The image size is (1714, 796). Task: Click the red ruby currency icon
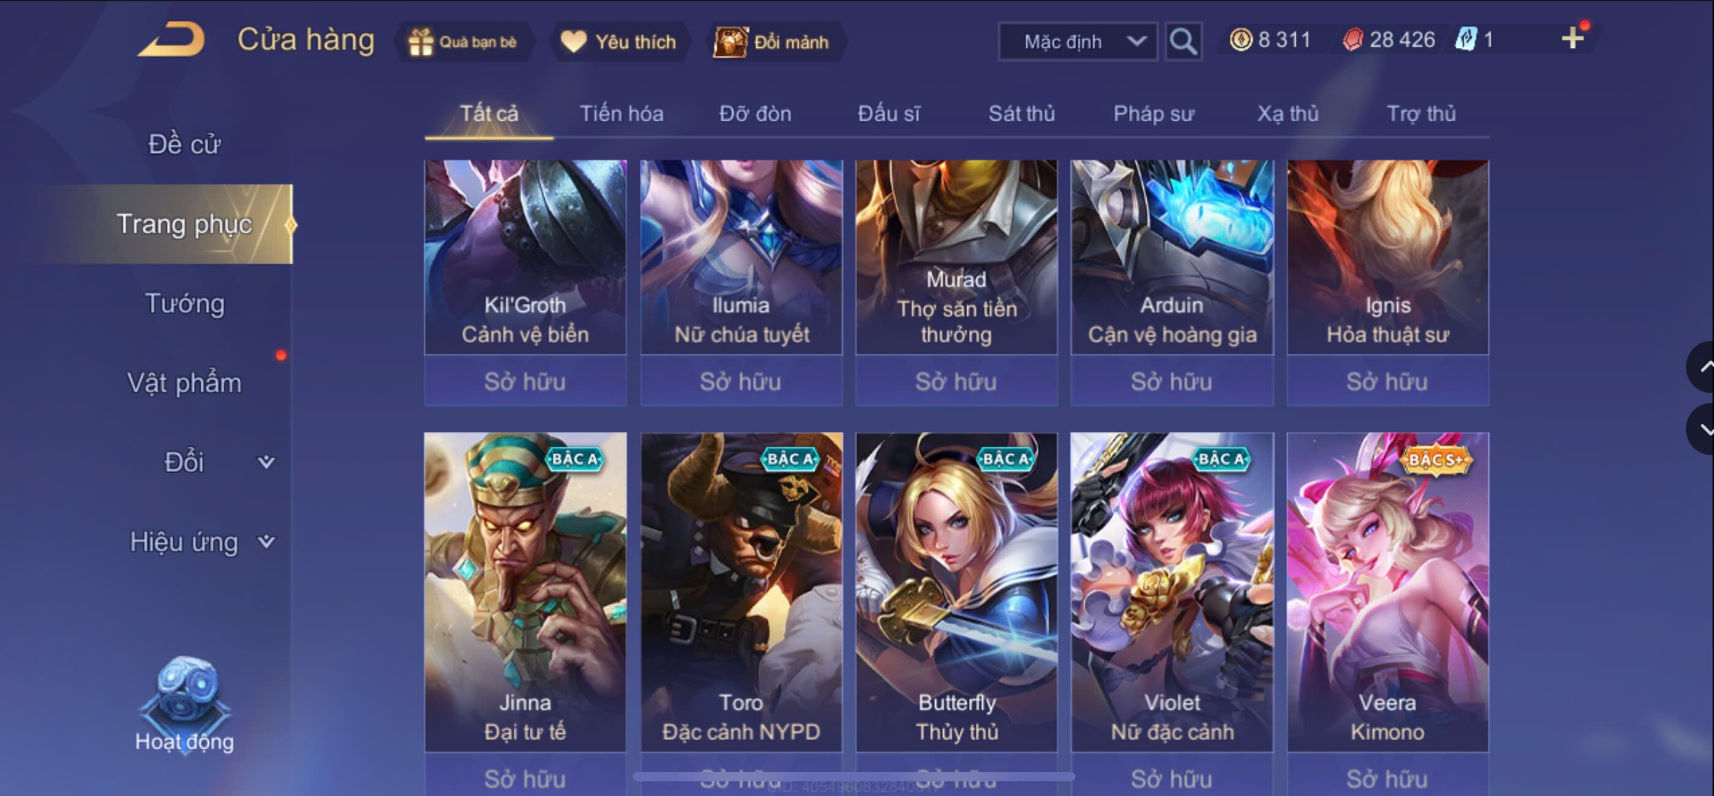coord(1352,40)
